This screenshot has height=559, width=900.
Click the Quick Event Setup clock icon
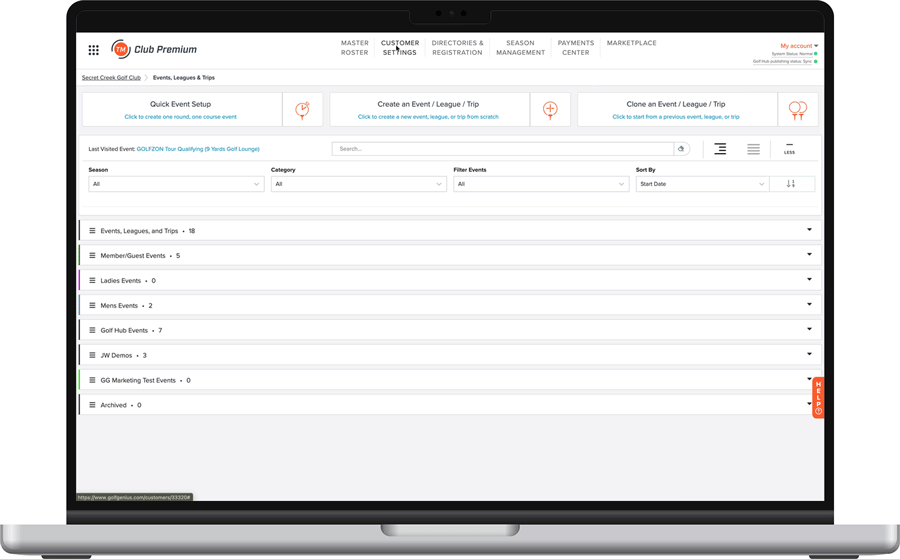tap(302, 110)
